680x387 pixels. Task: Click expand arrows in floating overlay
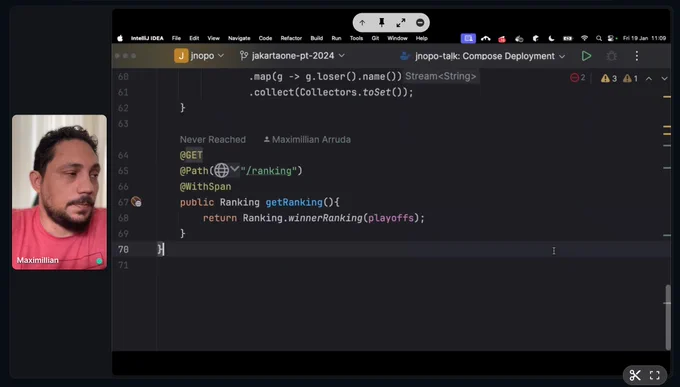point(401,23)
